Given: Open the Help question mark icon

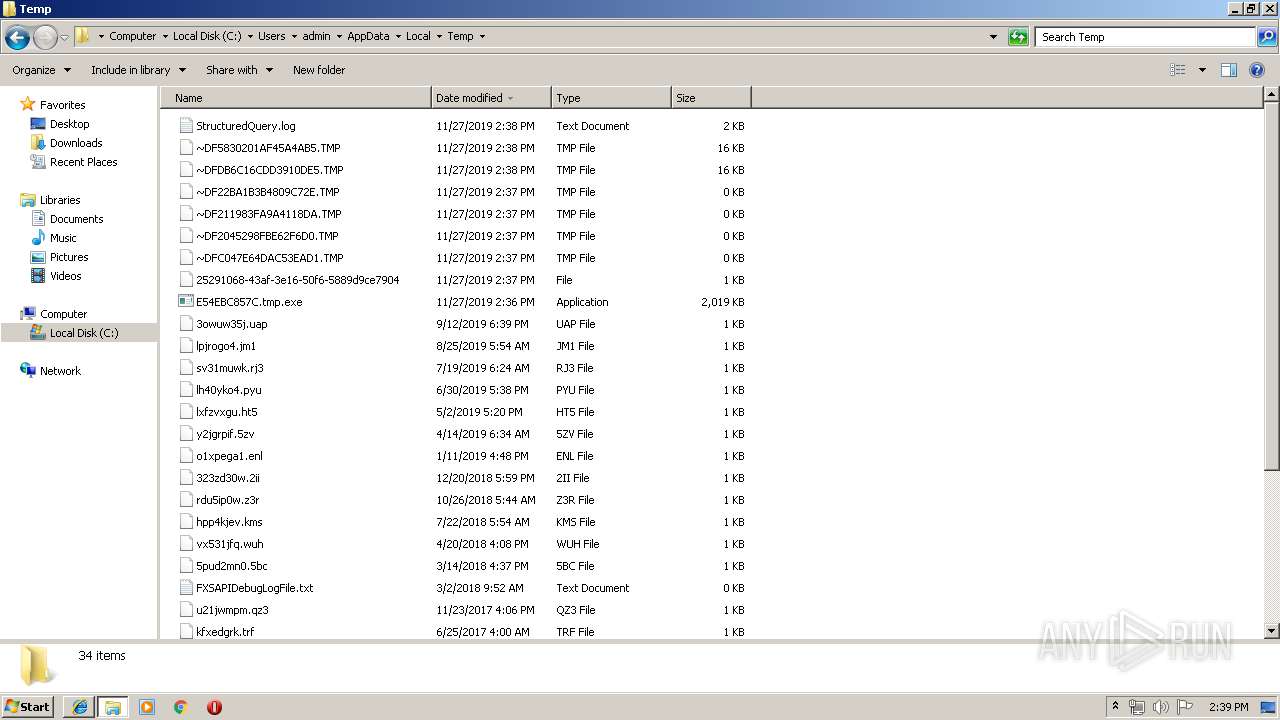Looking at the screenshot, I should pos(1257,70).
